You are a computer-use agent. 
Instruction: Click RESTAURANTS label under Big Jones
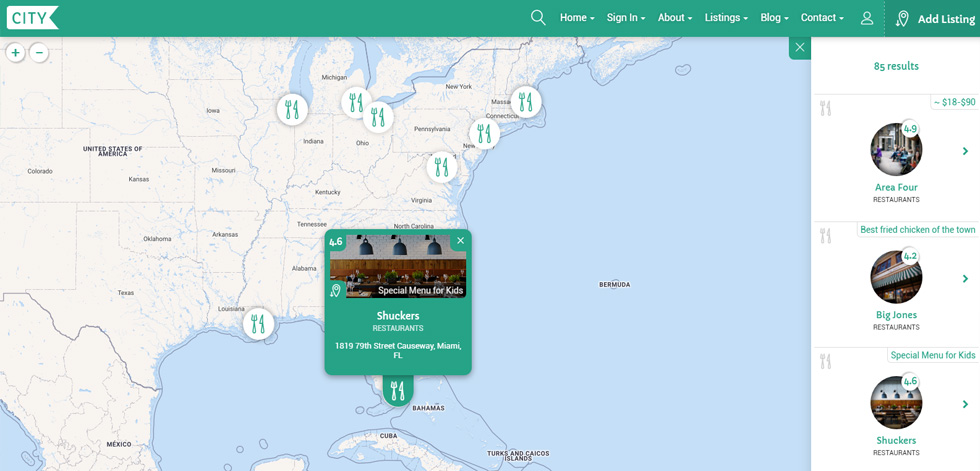[896, 327]
